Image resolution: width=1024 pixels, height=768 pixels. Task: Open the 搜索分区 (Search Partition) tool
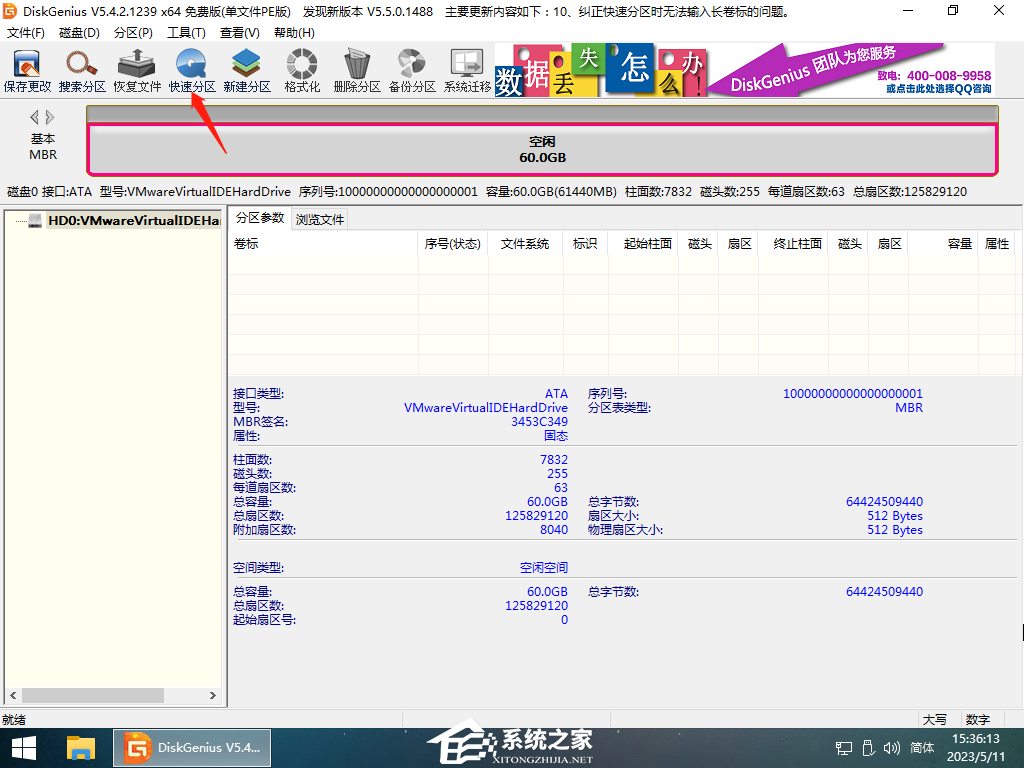click(x=82, y=70)
